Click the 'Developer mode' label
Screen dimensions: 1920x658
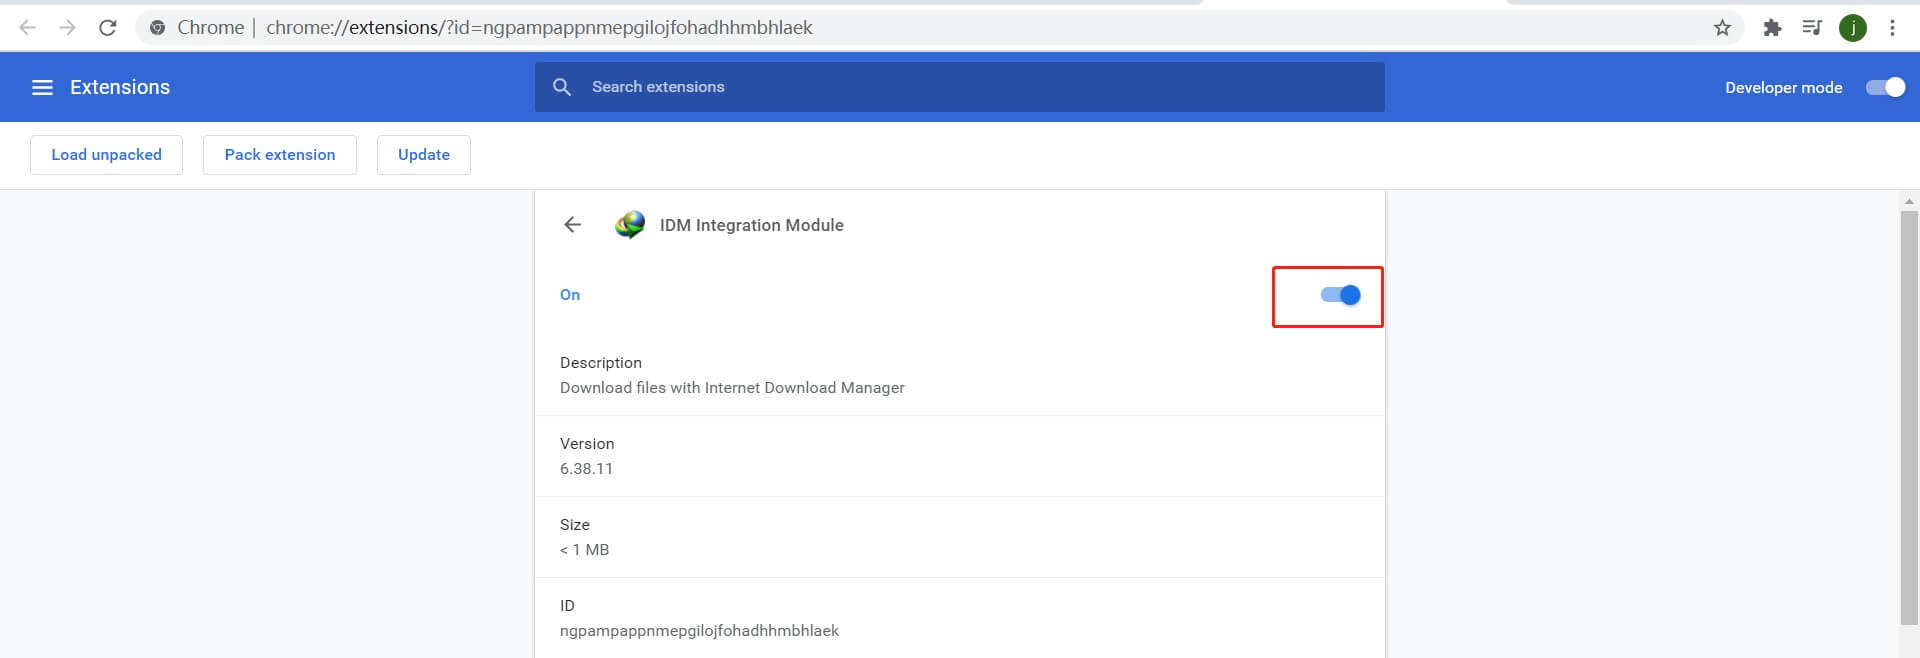(1783, 88)
